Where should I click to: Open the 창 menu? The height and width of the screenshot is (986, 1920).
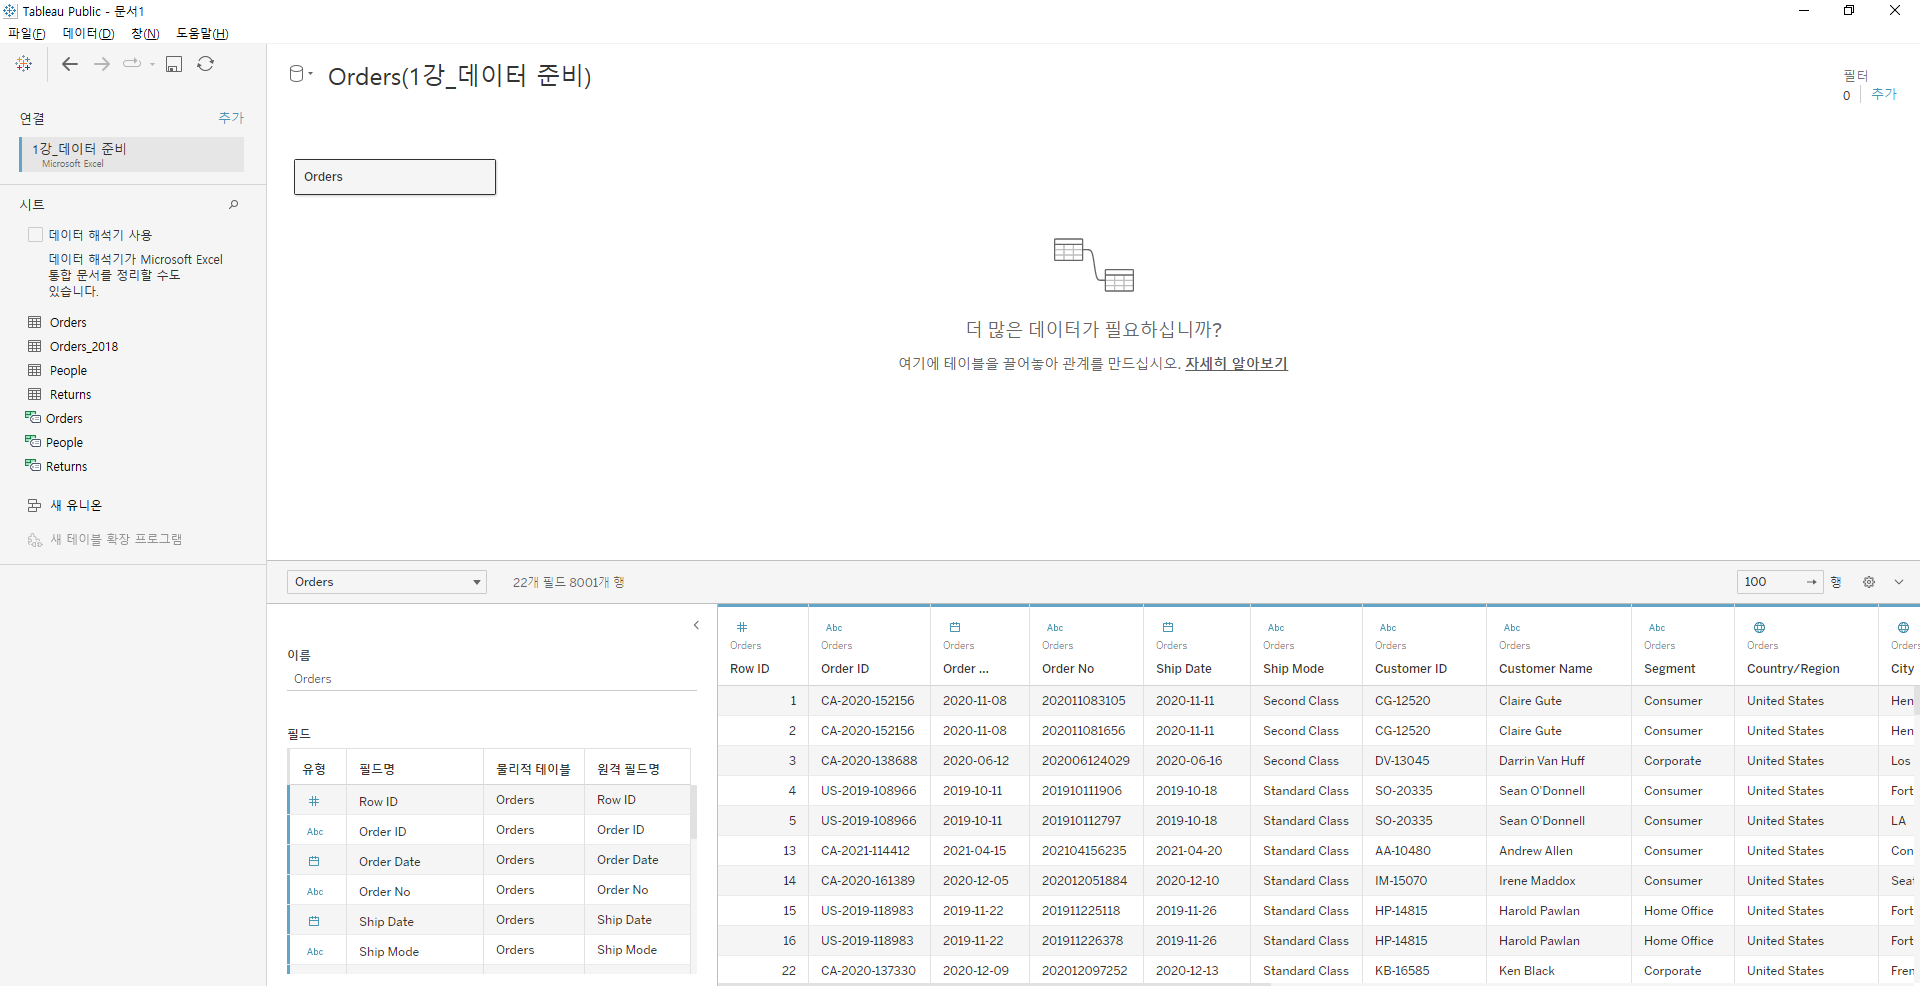tap(145, 34)
